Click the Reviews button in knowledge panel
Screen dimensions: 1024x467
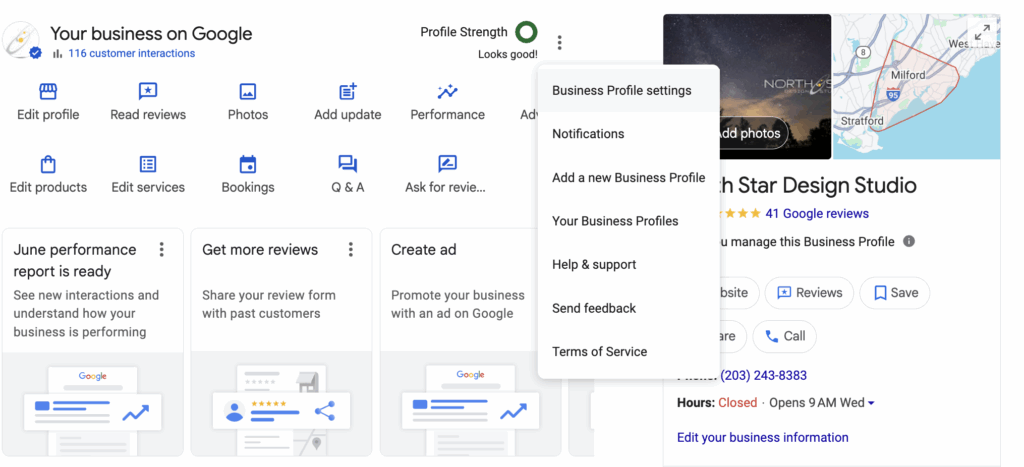(809, 293)
